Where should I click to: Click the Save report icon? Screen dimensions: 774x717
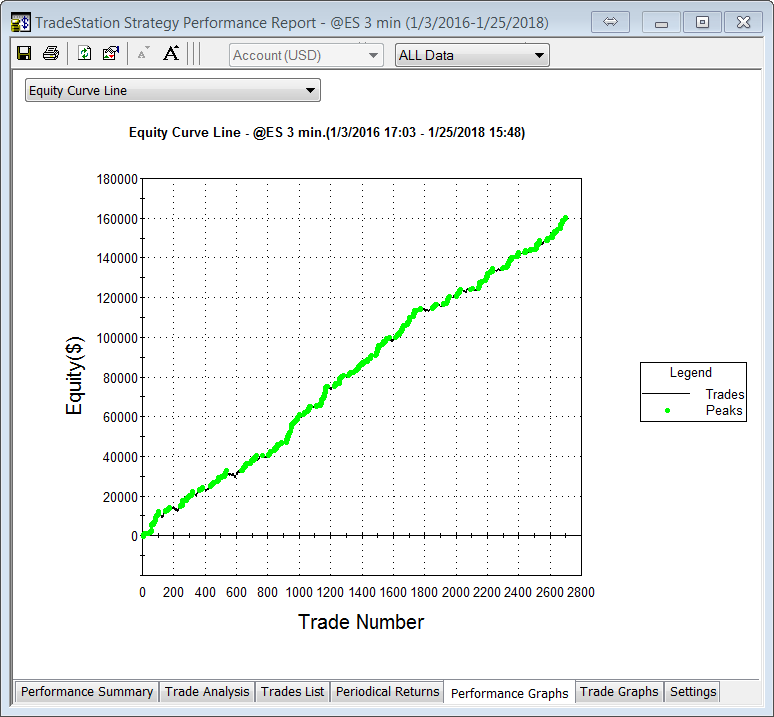(24, 54)
